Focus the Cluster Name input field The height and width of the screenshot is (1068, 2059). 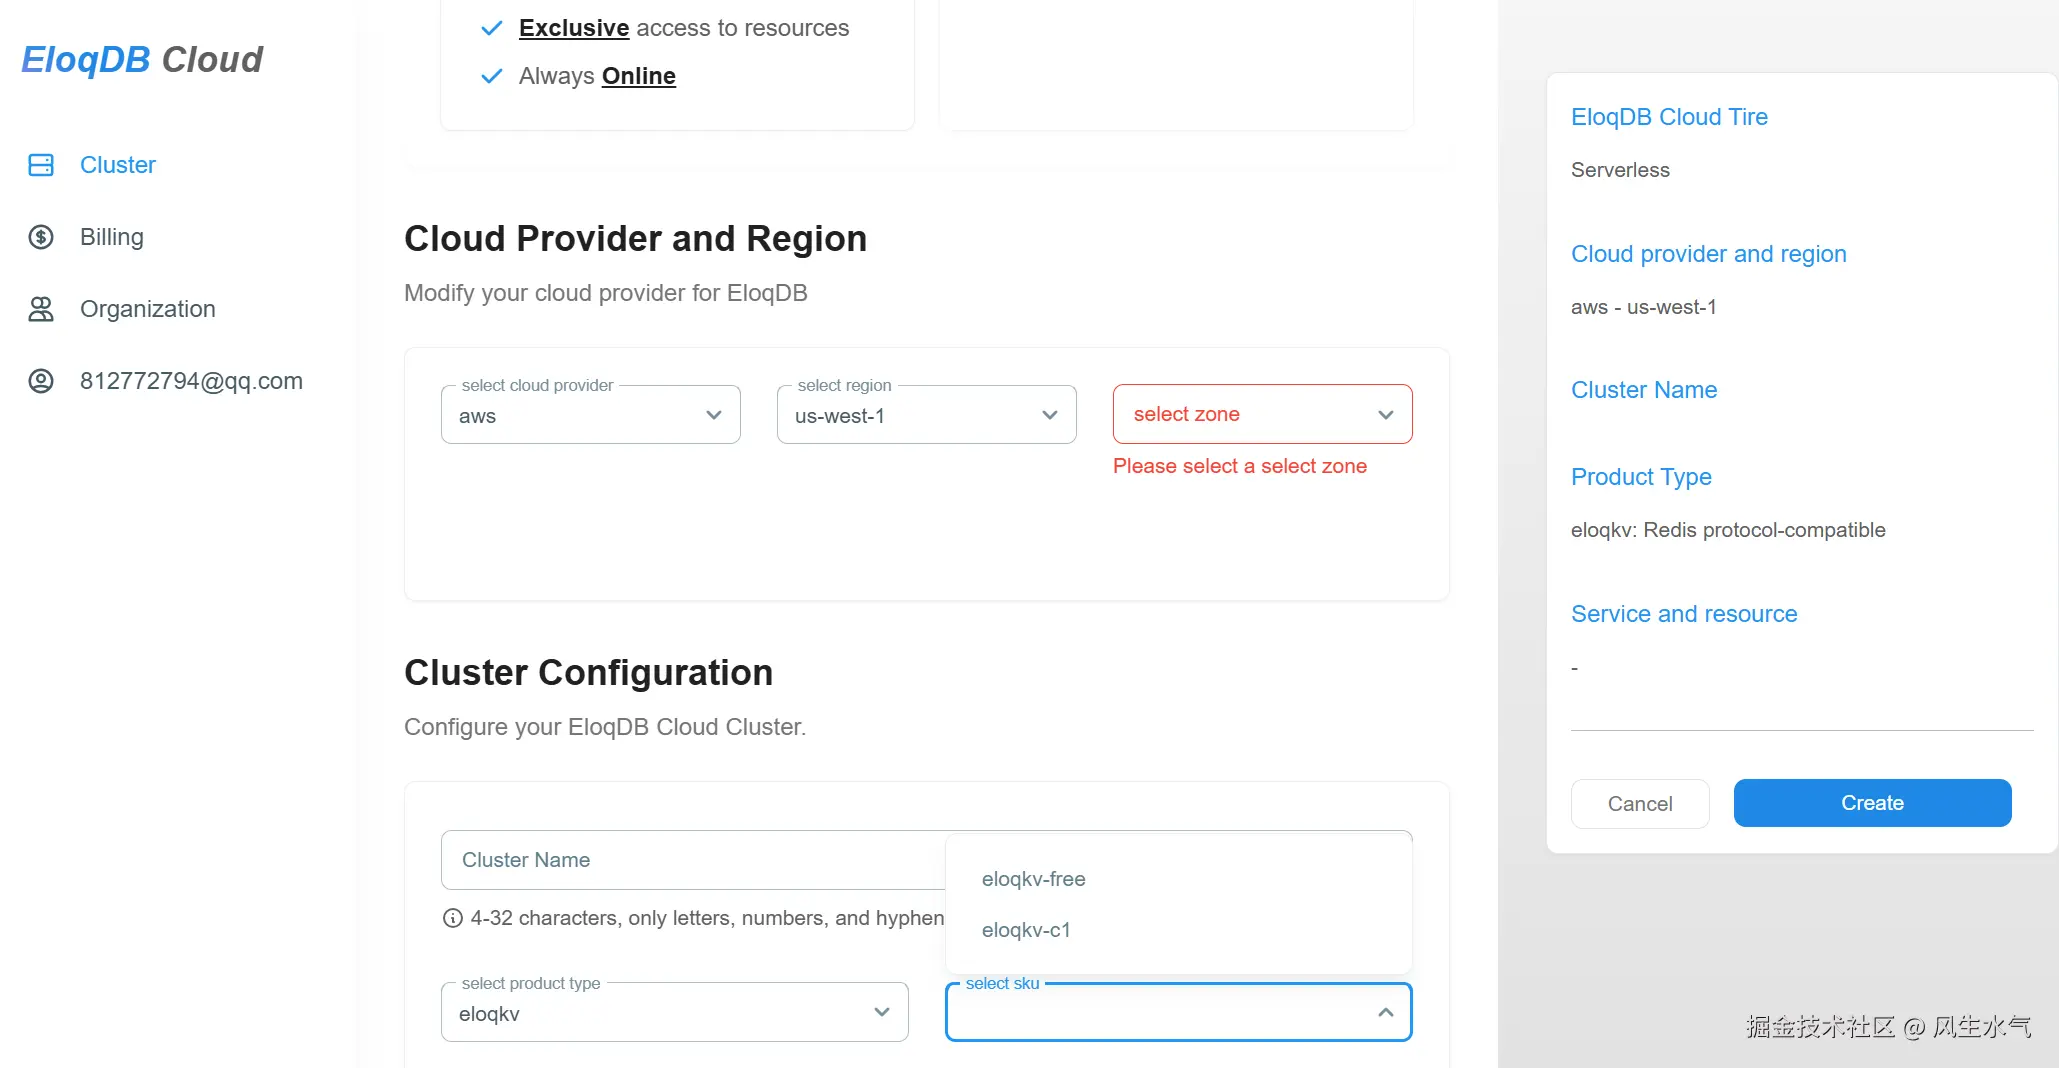click(690, 860)
